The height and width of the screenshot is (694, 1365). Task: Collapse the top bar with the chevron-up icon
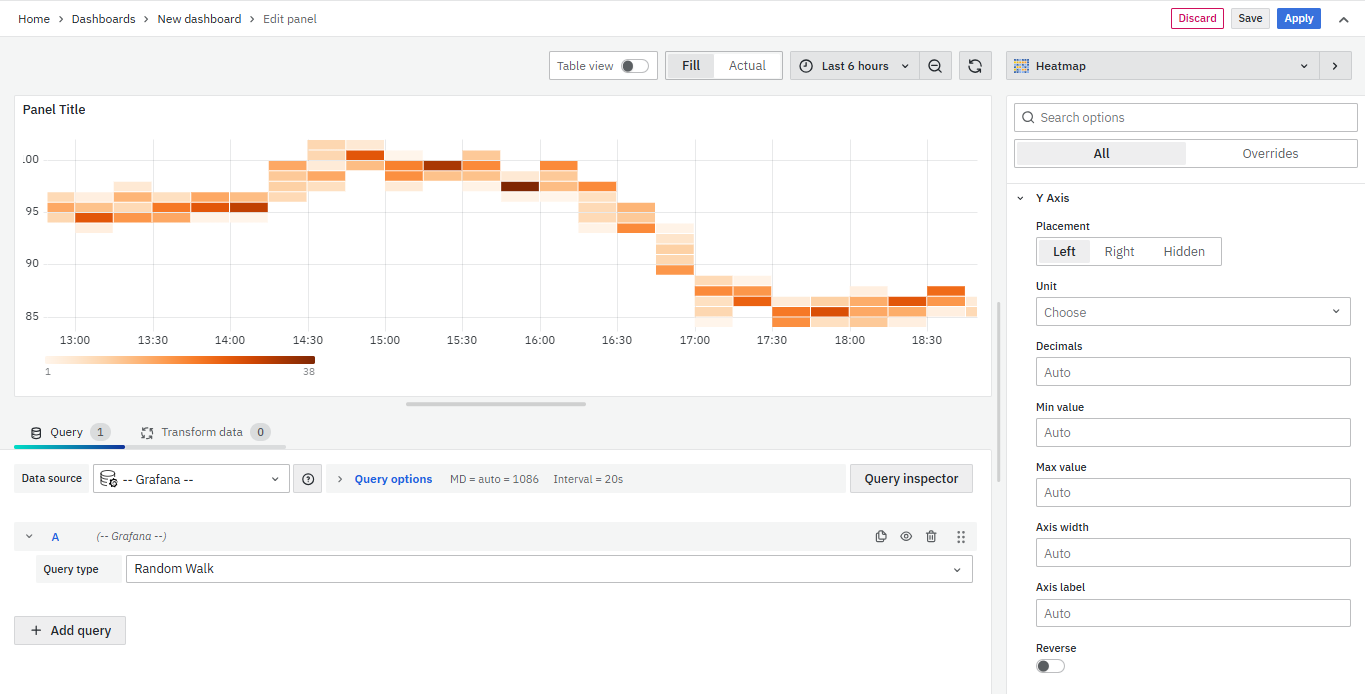(x=1343, y=19)
